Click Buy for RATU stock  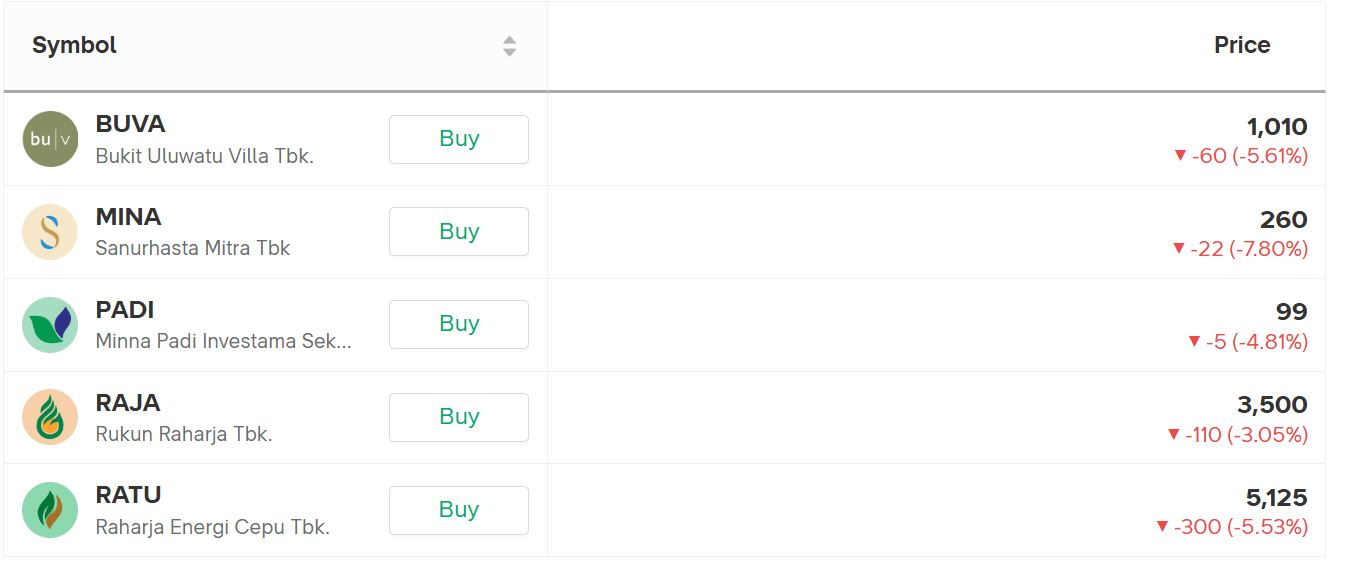[x=458, y=510]
